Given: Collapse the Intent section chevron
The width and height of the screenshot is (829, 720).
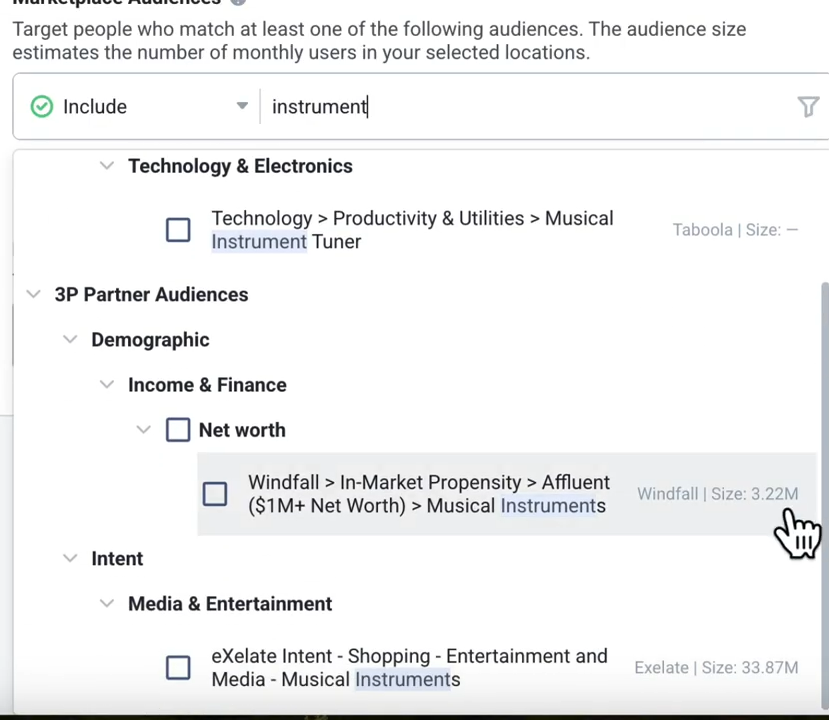Looking at the screenshot, I should point(70,559).
